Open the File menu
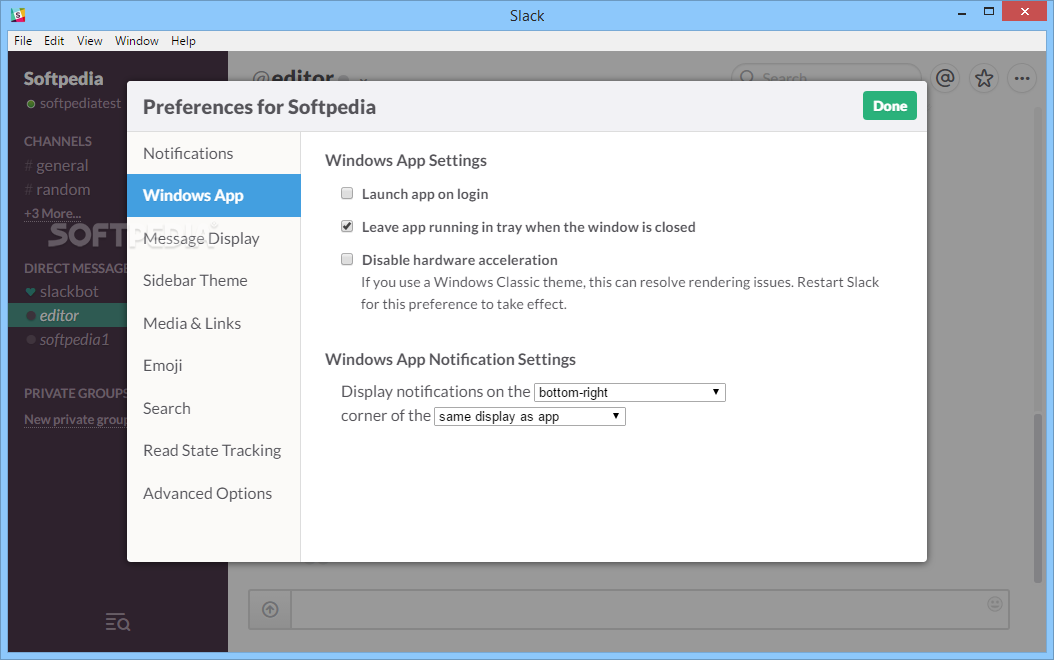 click(x=23, y=41)
